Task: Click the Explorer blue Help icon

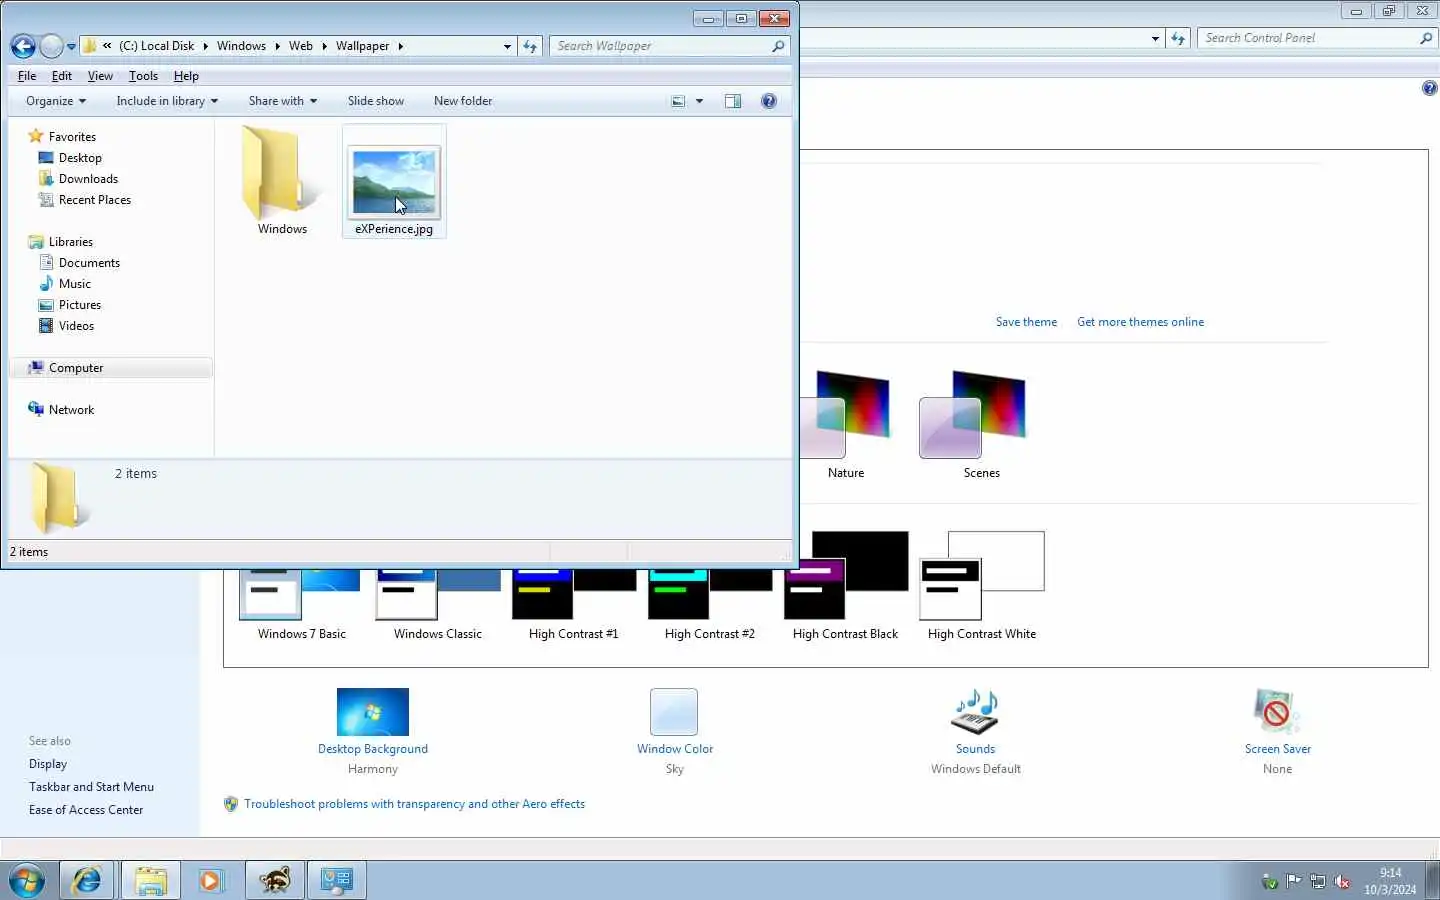Action: (x=769, y=101)
